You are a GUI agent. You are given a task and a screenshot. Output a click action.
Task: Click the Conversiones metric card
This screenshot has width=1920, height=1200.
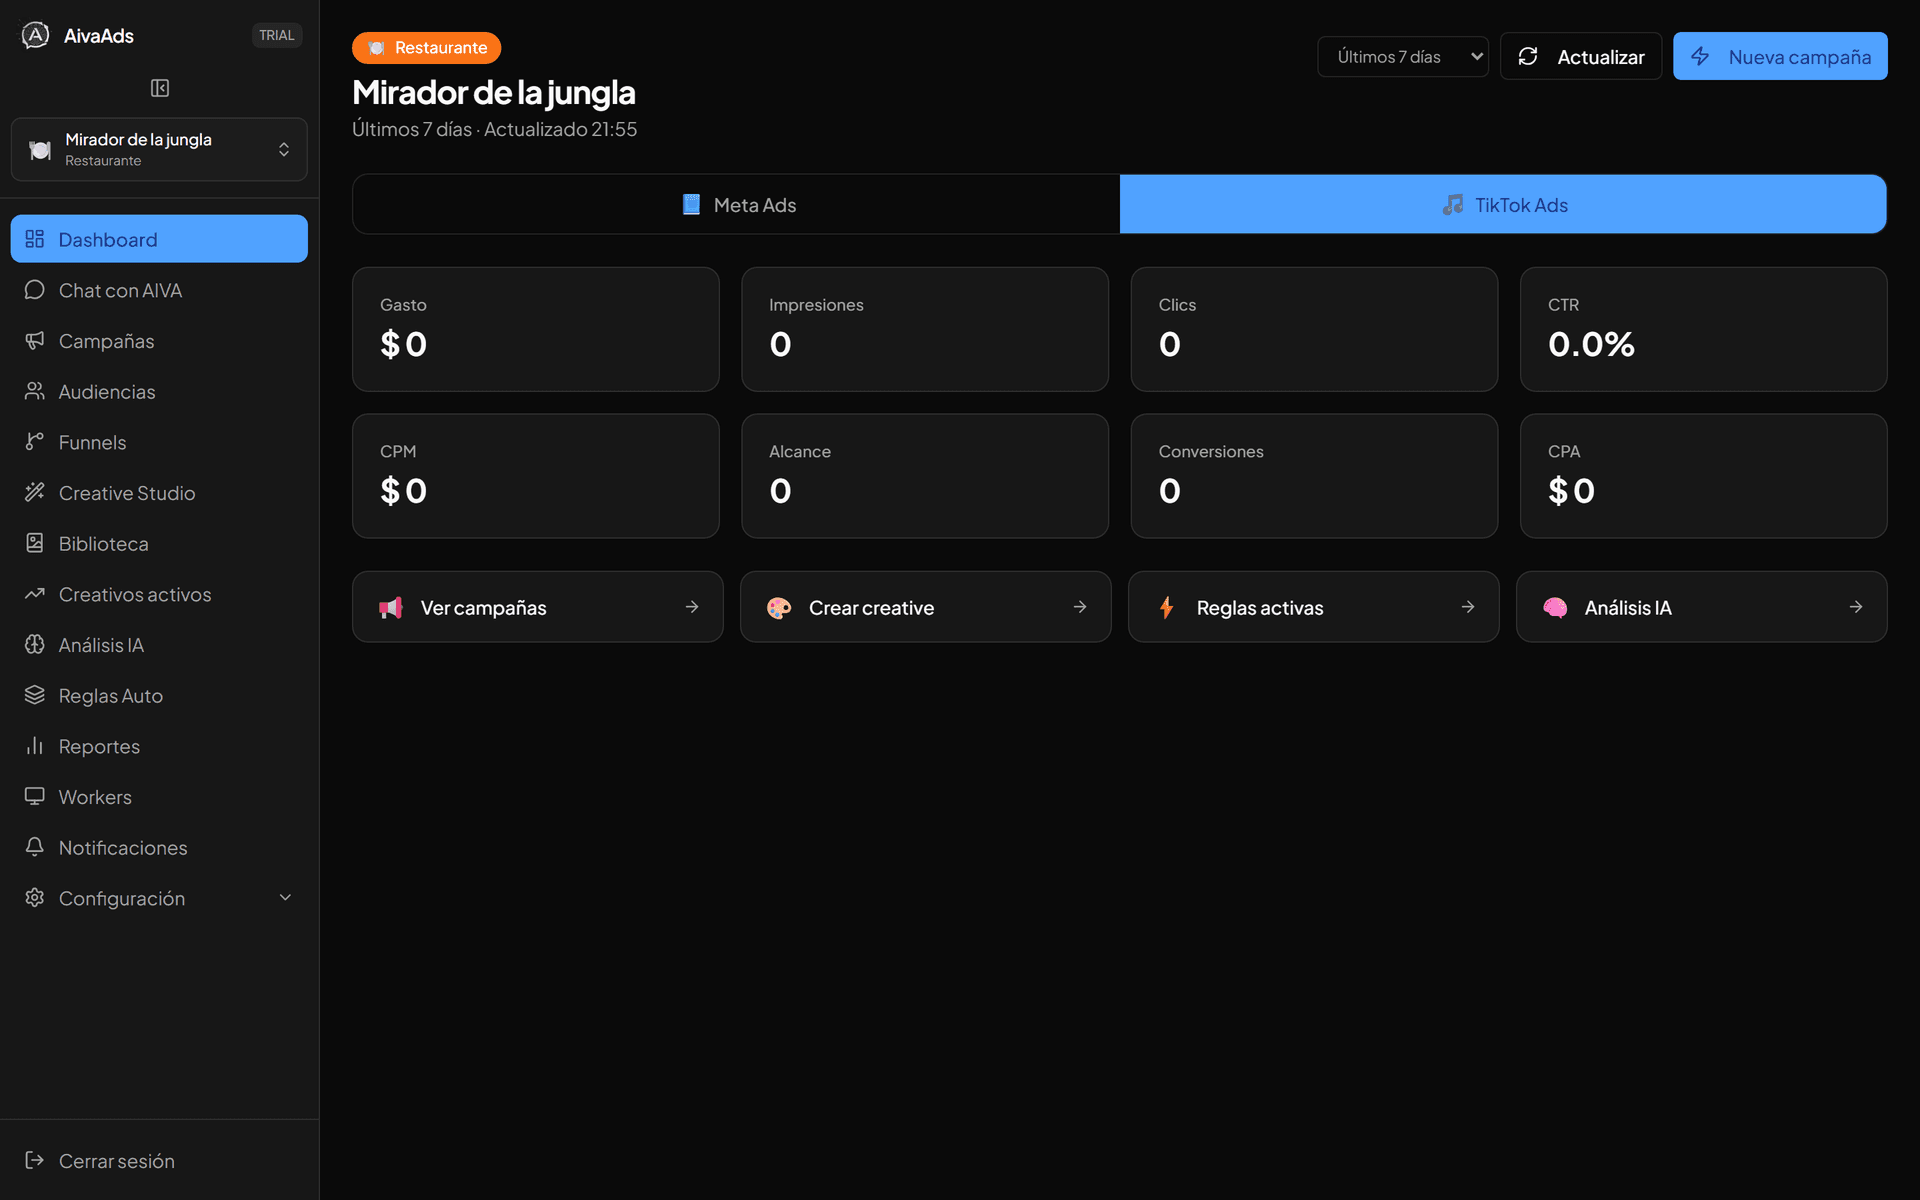tap(1314, 476)
